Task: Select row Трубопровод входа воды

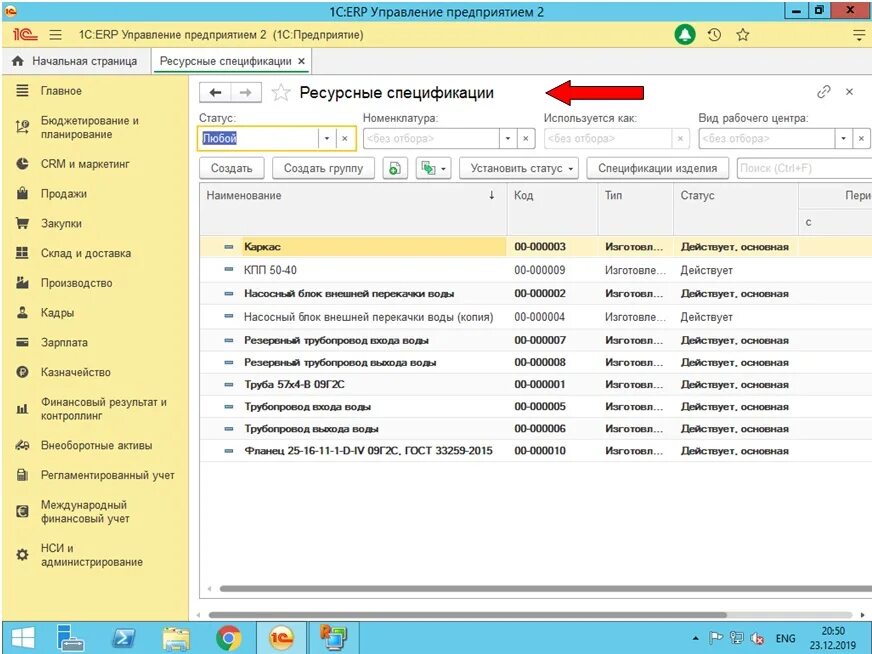Action: pyautogui.click(x=536, y=407)
